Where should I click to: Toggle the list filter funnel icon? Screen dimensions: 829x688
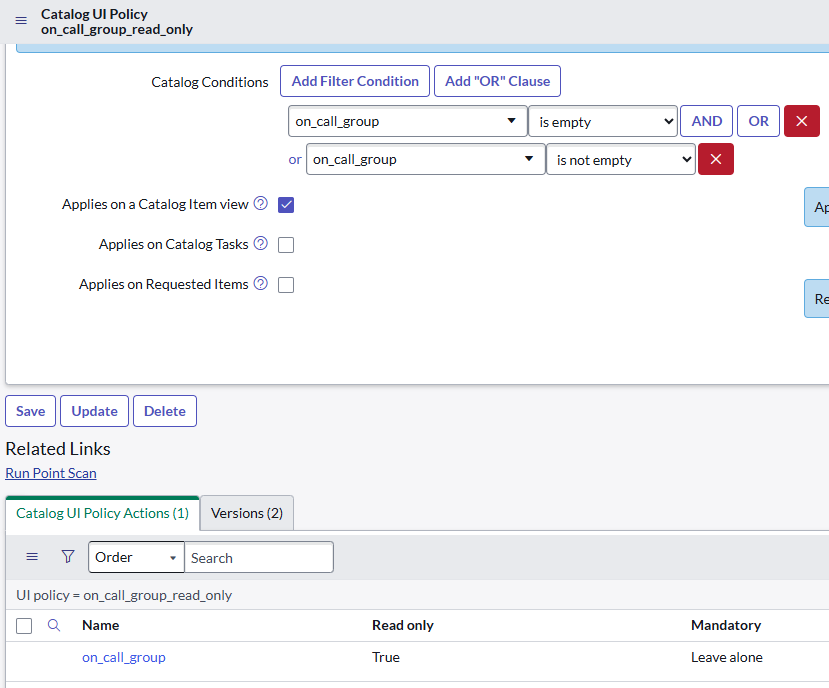pyautogui.click(x=68, y=556)
